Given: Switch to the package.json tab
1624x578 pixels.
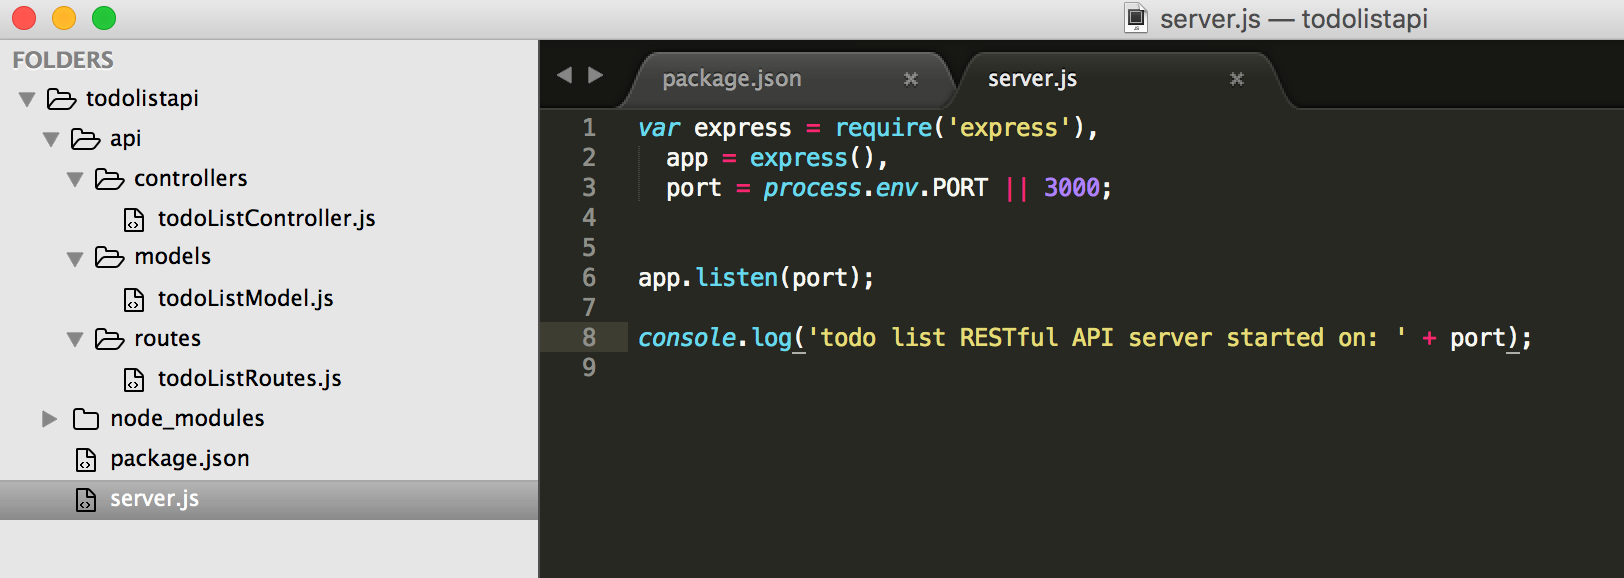Looking at the screenshot, I should [x=732, y=79].
